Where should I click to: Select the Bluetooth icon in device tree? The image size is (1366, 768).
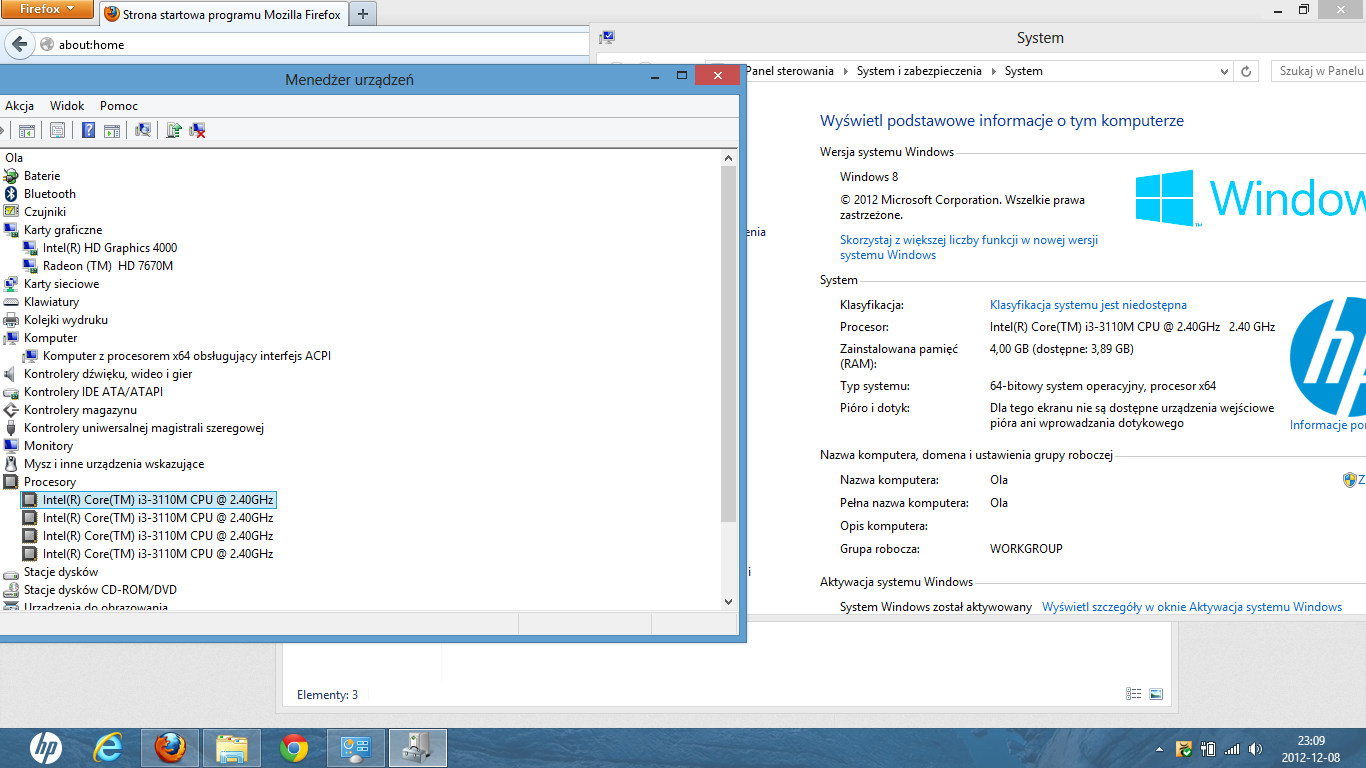[x=11, y=194]
